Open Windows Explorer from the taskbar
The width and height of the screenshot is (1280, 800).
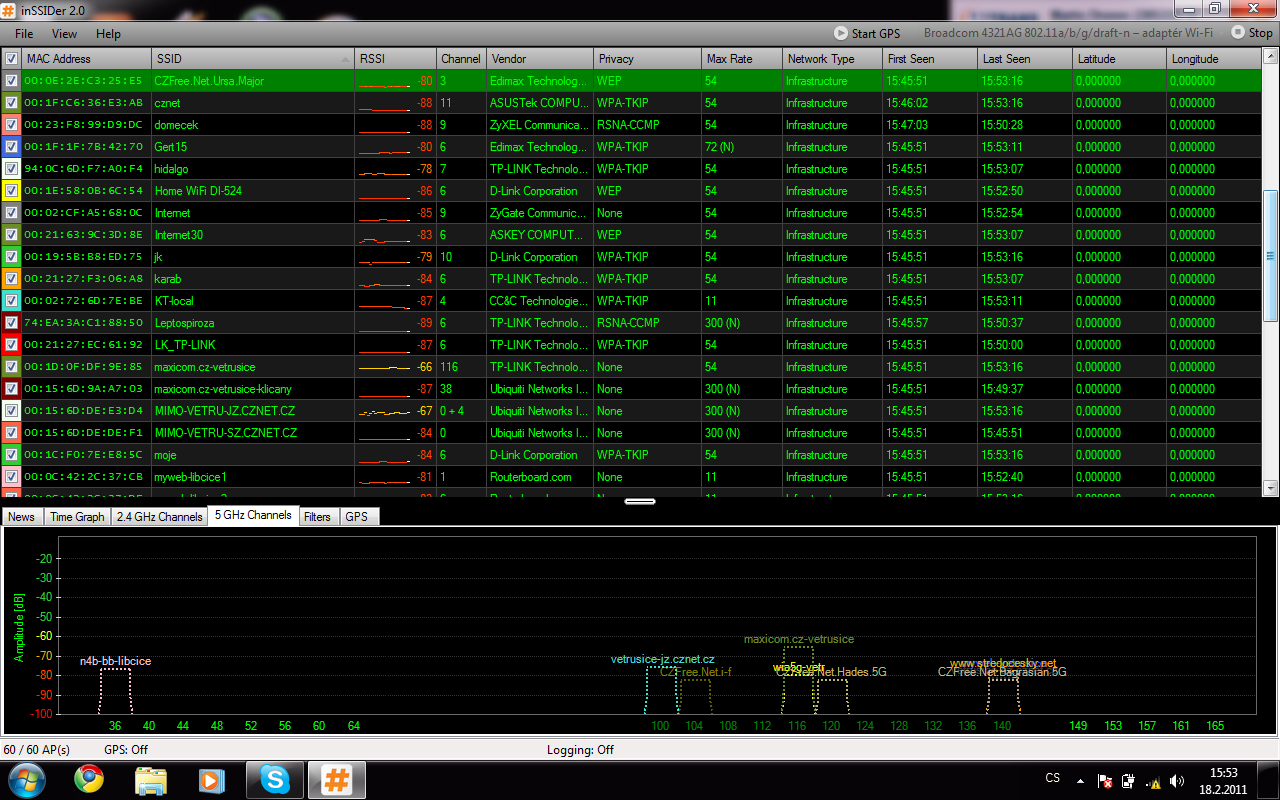tap(151, 779)
